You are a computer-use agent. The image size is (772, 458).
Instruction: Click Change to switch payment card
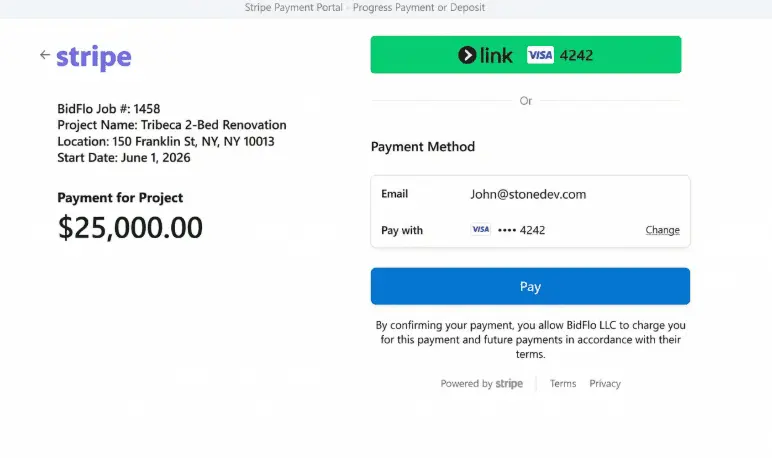(662, 230)
